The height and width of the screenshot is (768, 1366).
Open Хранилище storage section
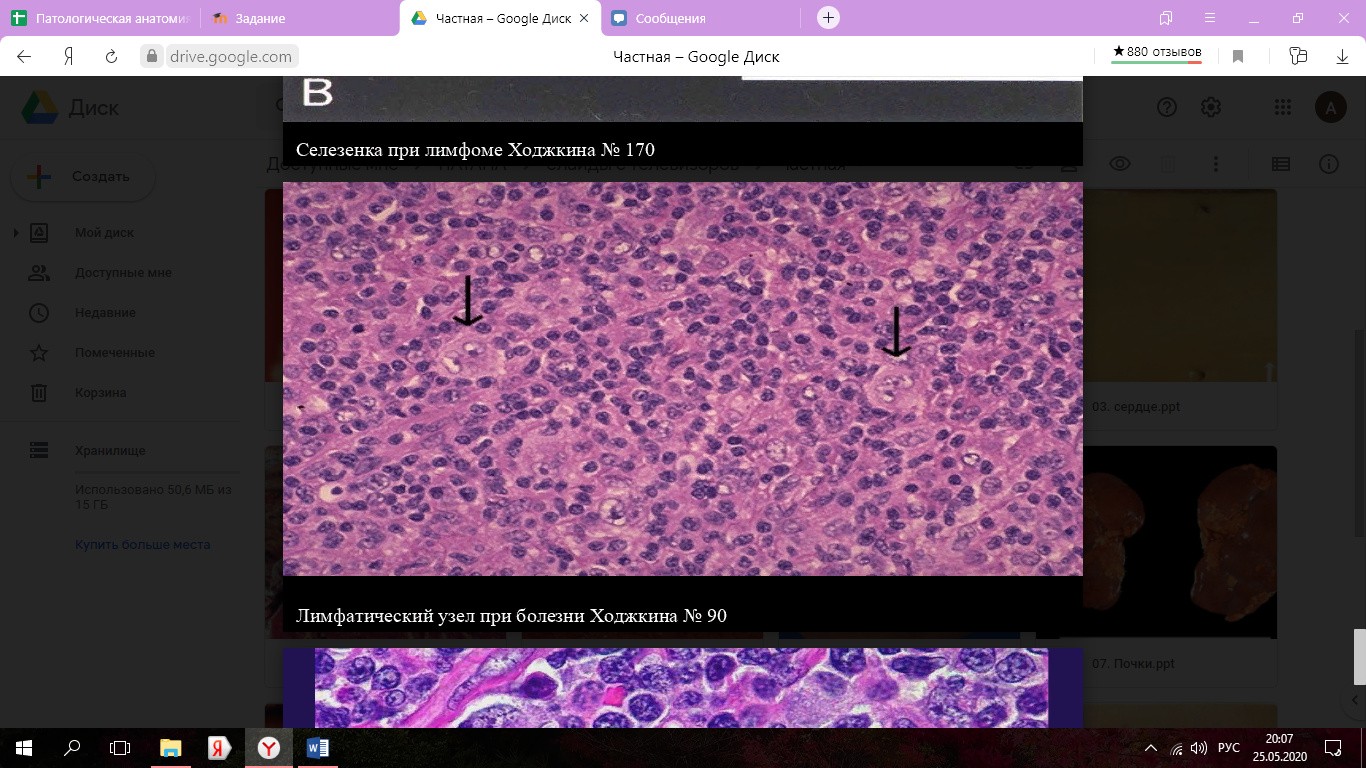coord(109,451)
